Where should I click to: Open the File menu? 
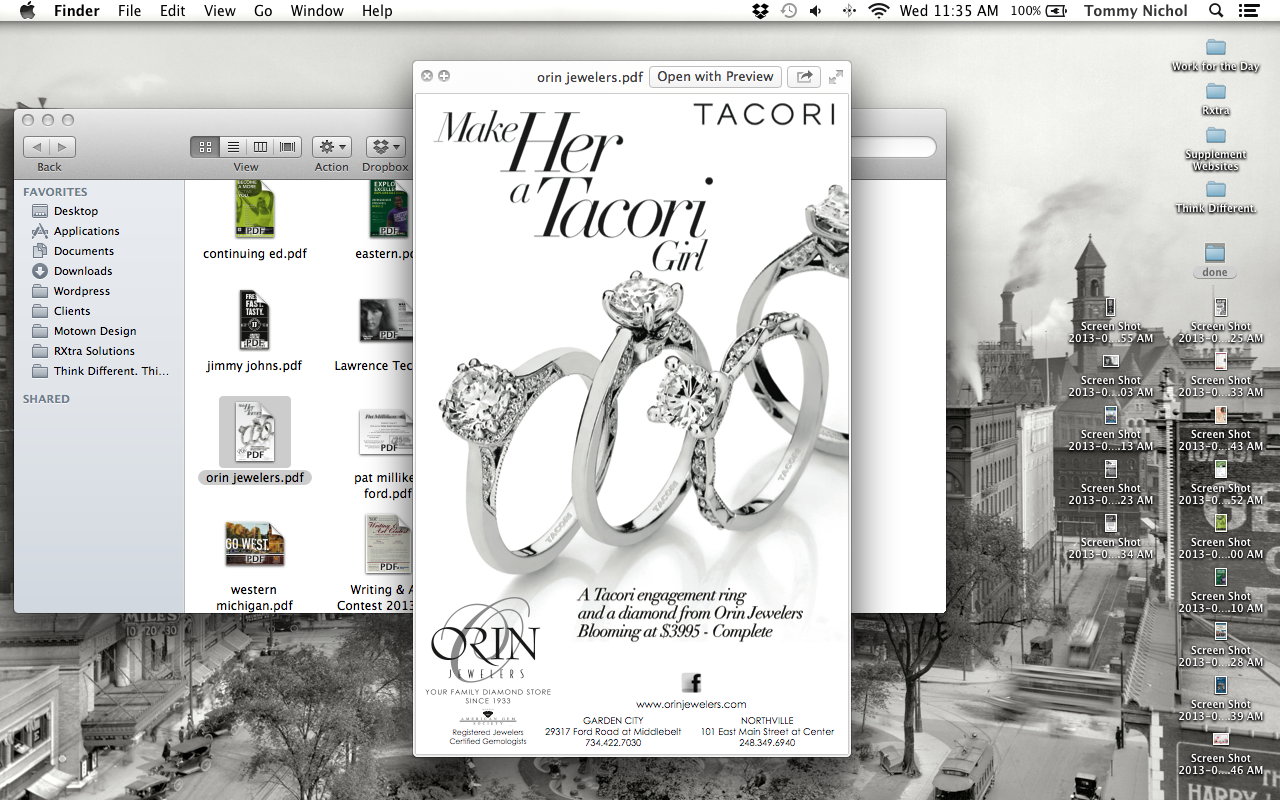[129, 11]
